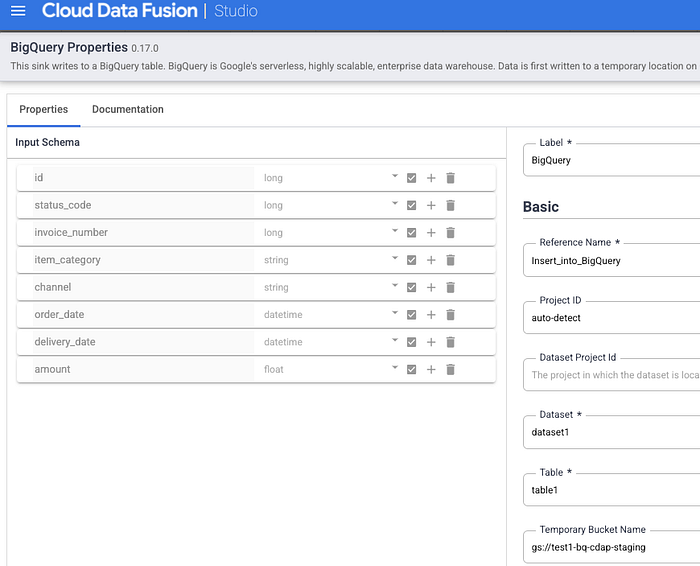Add a field after item_category
The height and width of the screenshot is (566, 700).
pos(431,260)
